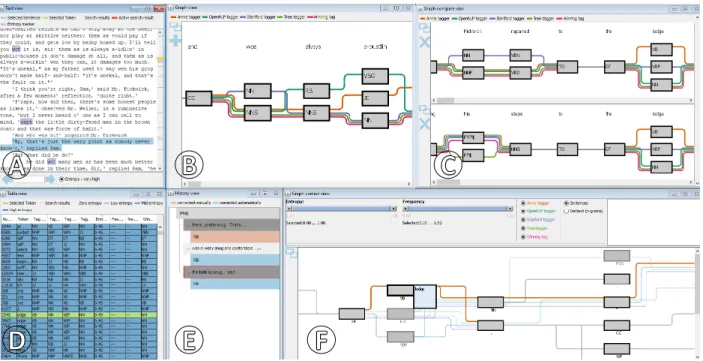
Task: Select the VBG node in Graph view
Action: [x=375, y=76]
